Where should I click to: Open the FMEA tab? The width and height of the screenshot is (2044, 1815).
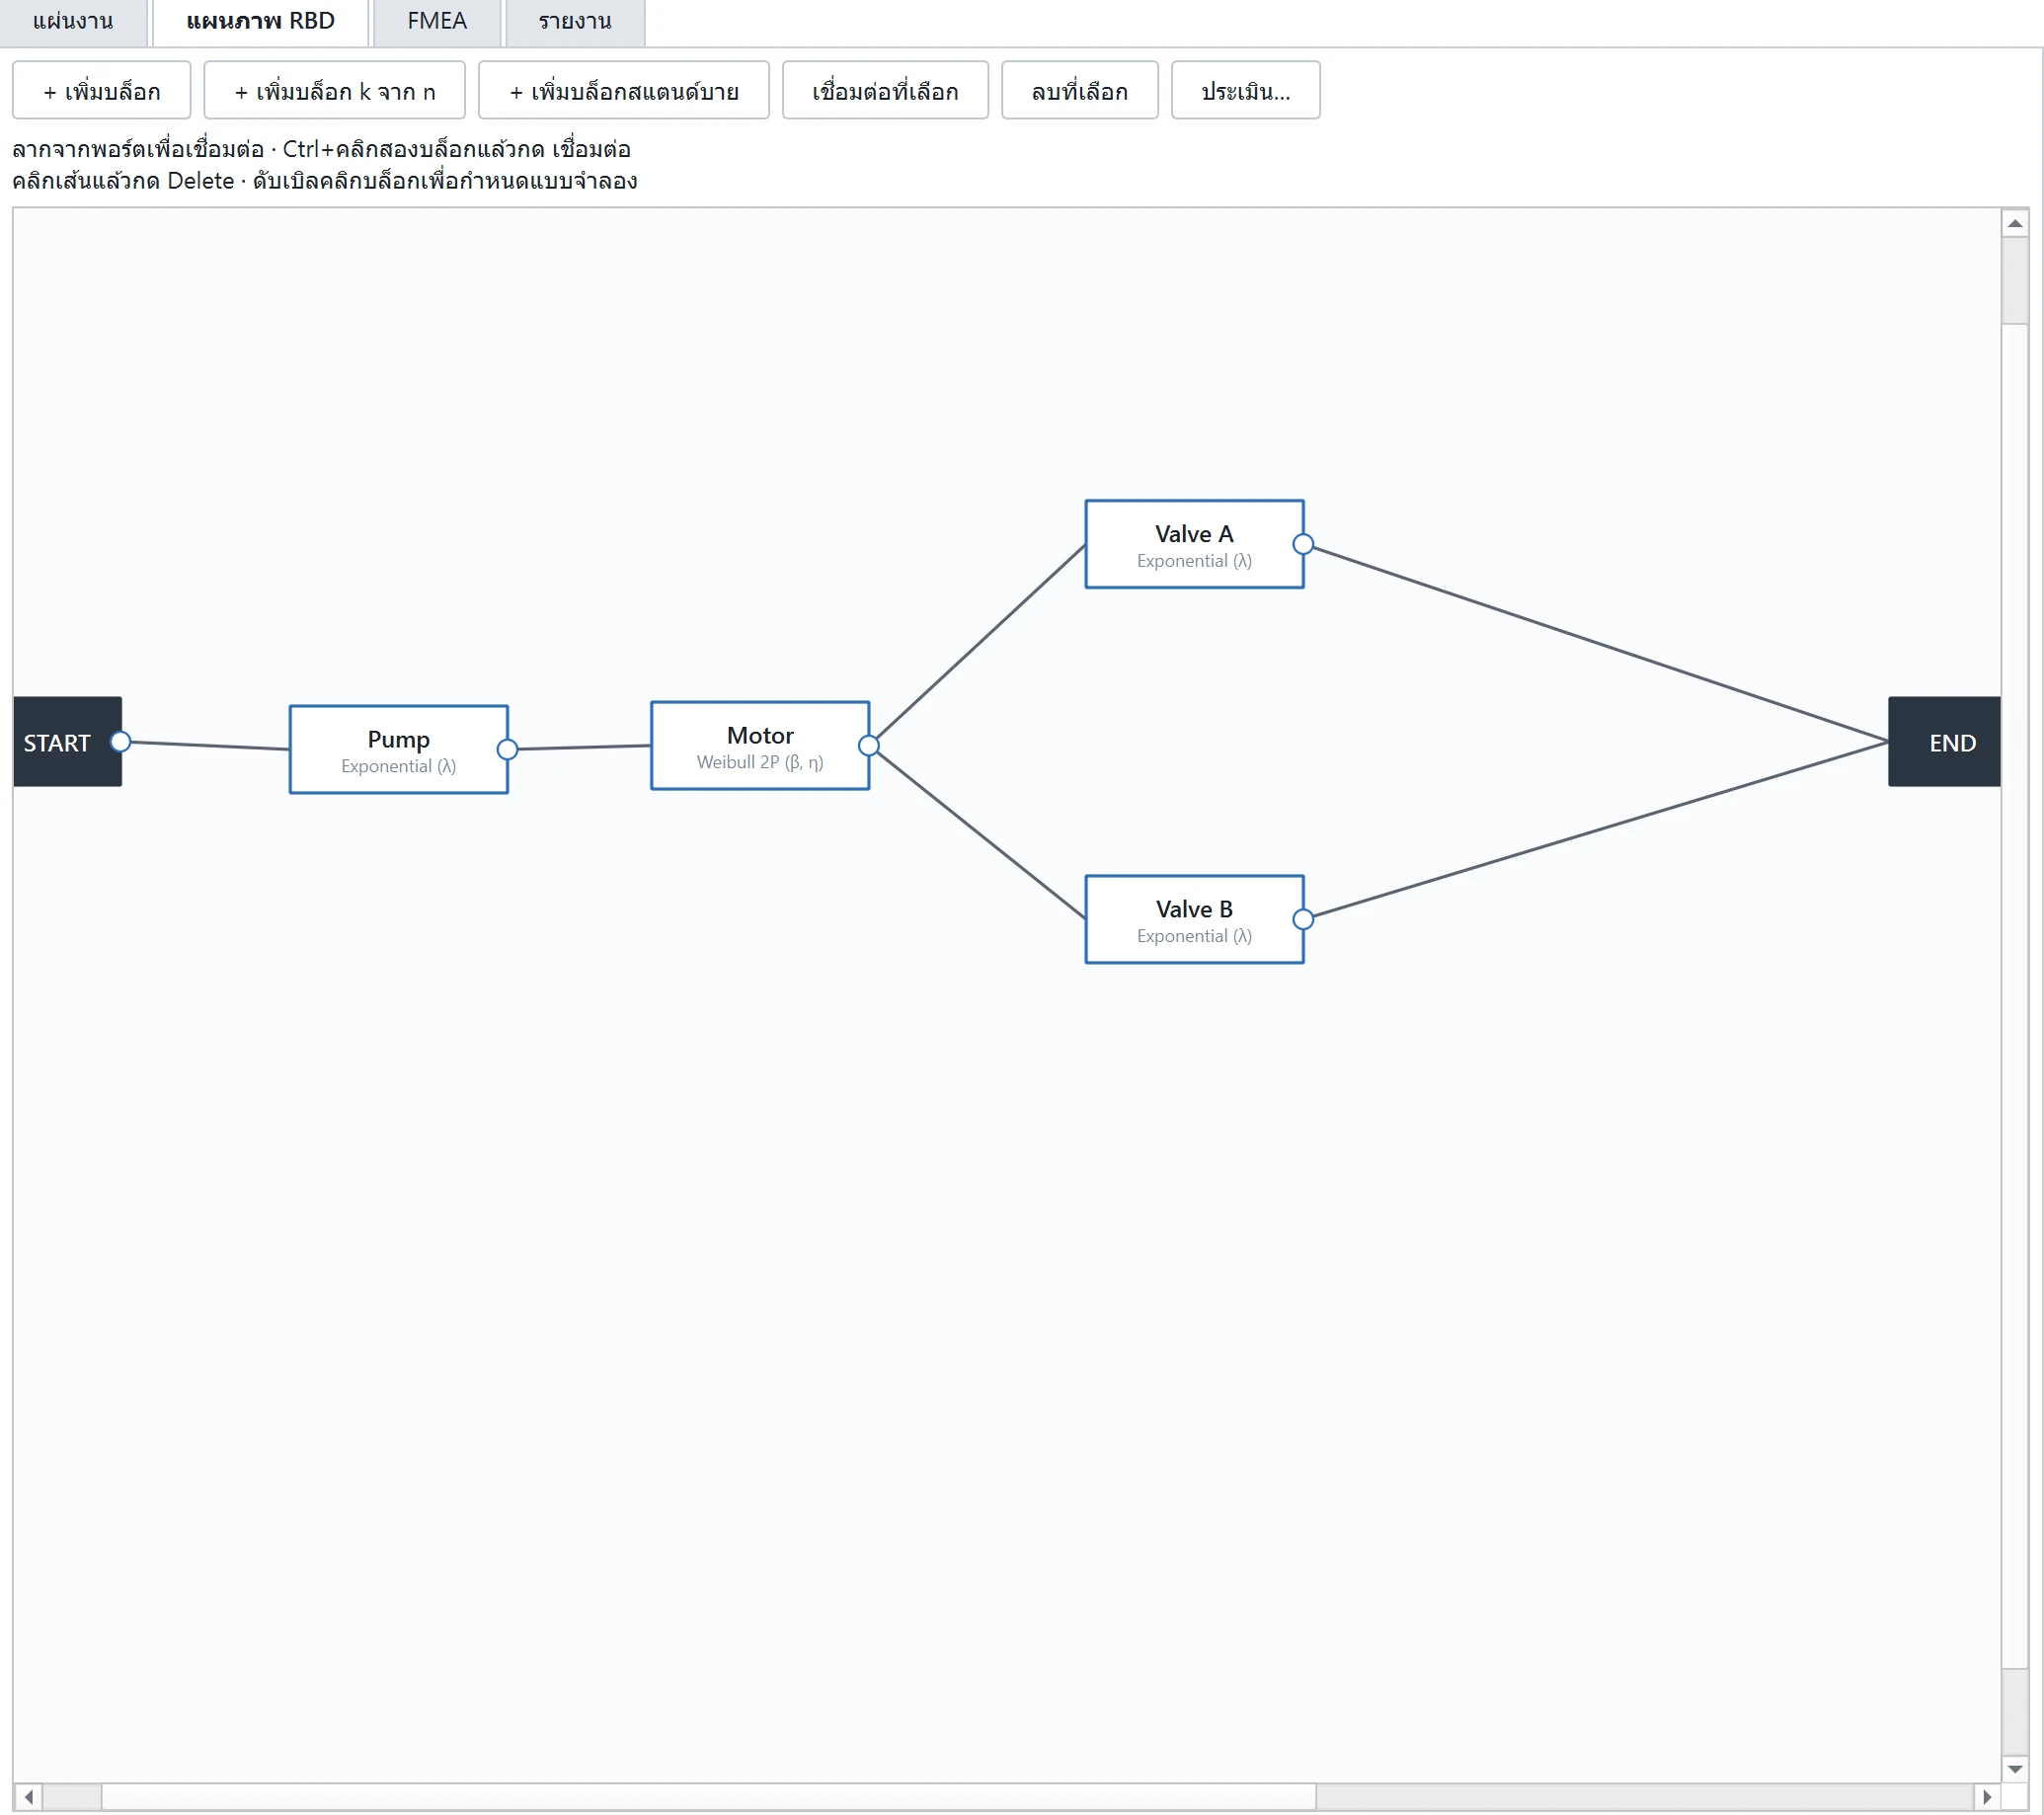[437, 22]
